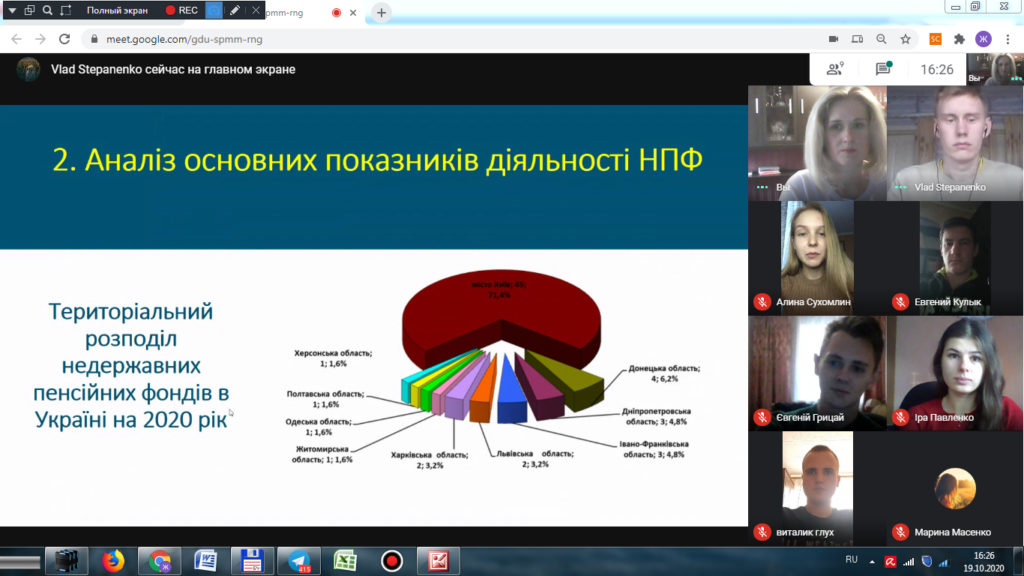The width and height of the screenshot is (1024, 576).
Task: Reload the Google Meet page
Action: [x=65, y=39]
